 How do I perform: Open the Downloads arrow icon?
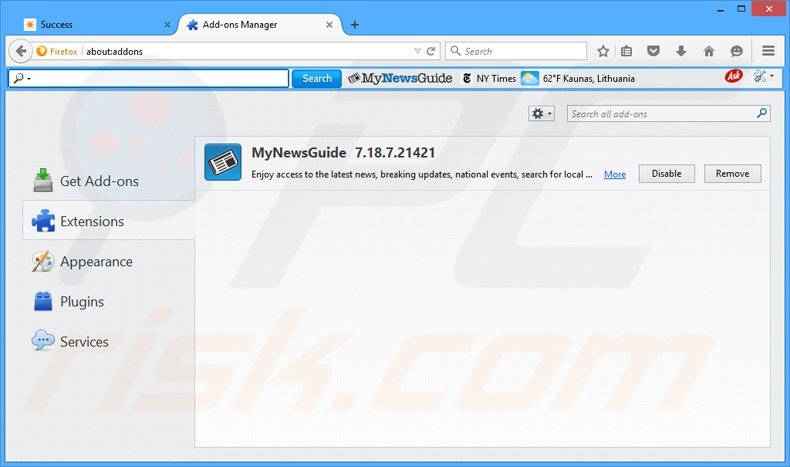click(681, 51)
